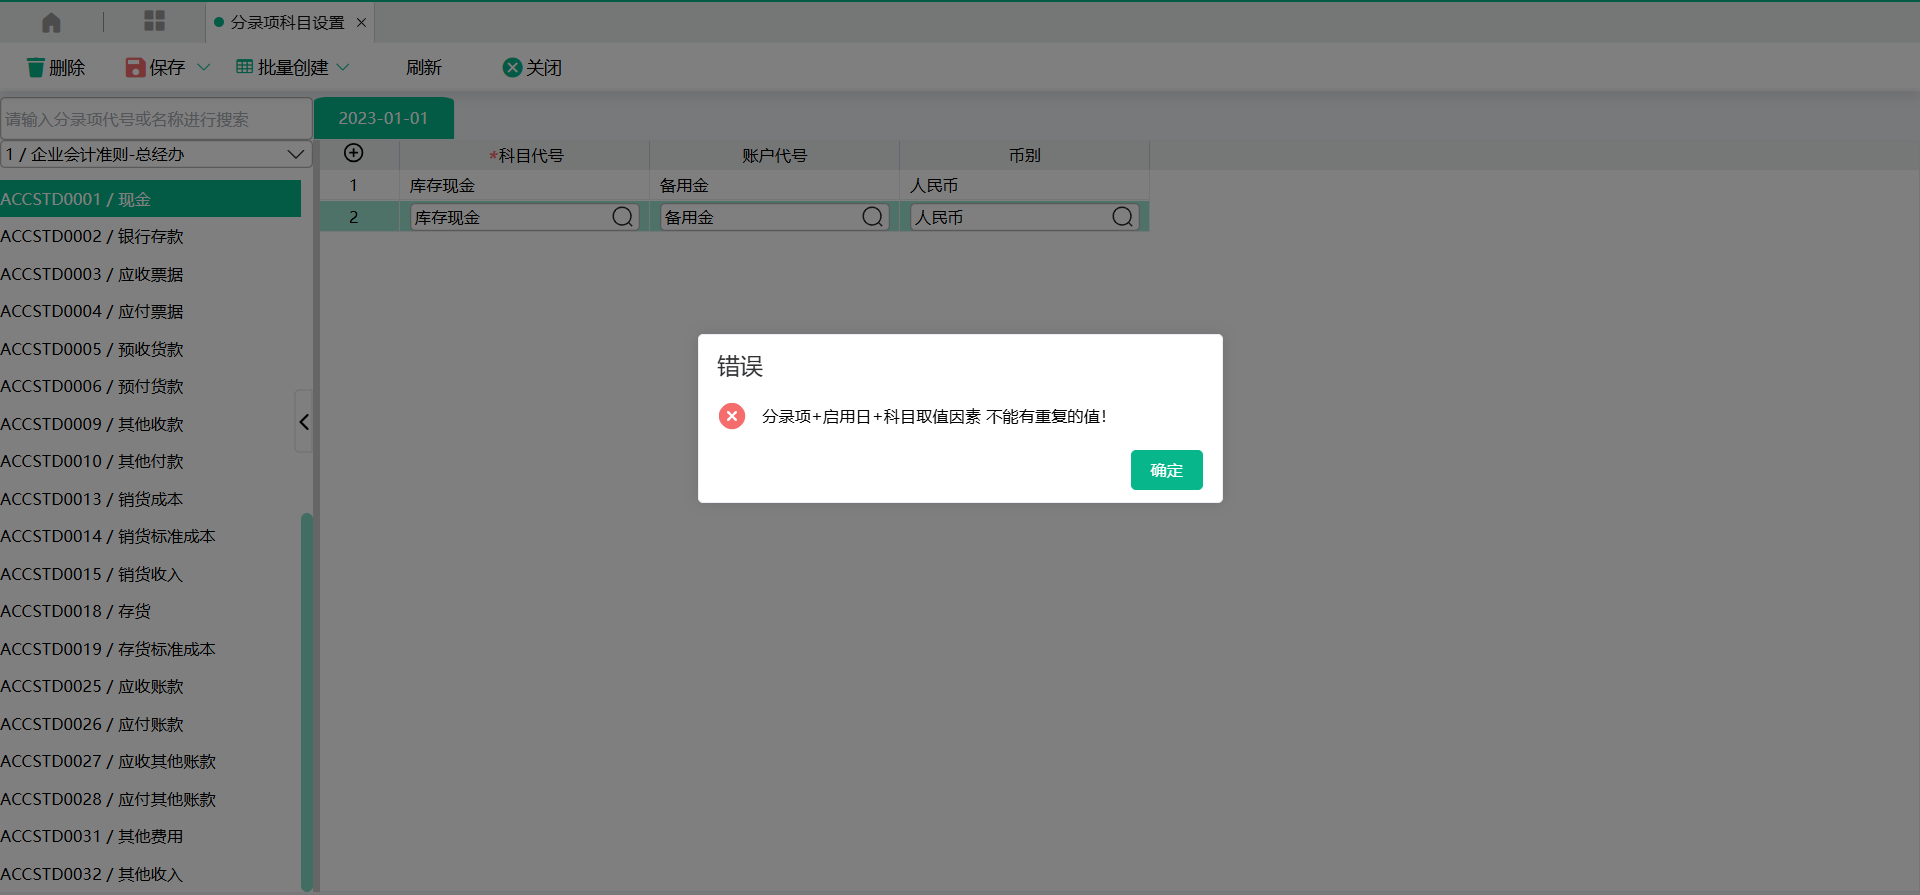Select ACCSTD0026 / 应付账款 entry

[150, 724]
